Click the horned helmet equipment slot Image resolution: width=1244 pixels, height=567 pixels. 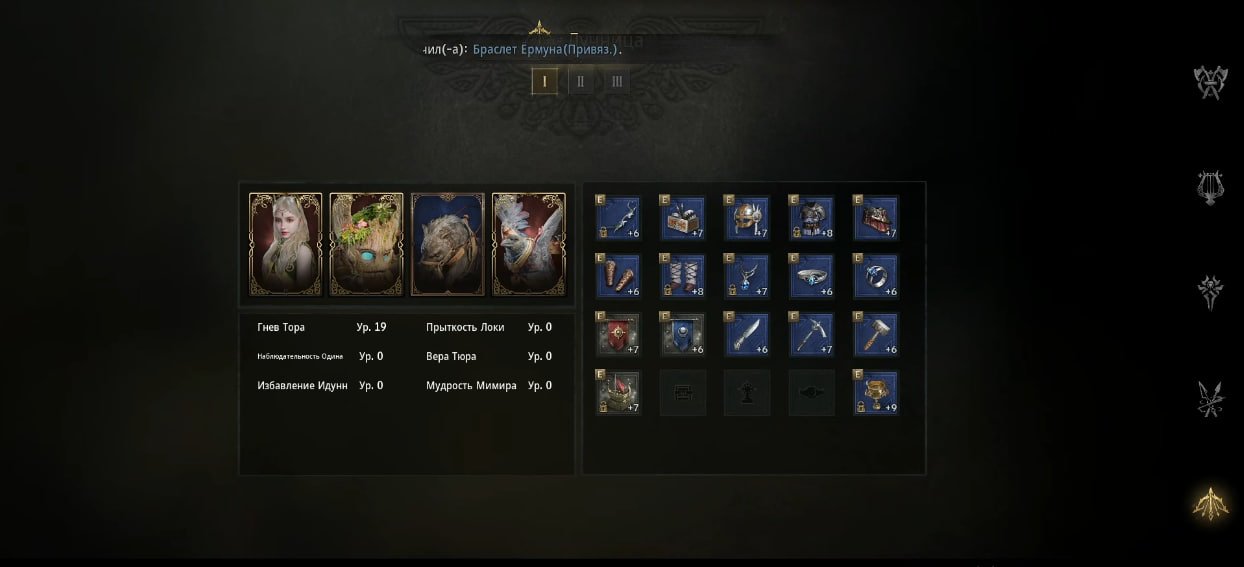click(747, 218)
